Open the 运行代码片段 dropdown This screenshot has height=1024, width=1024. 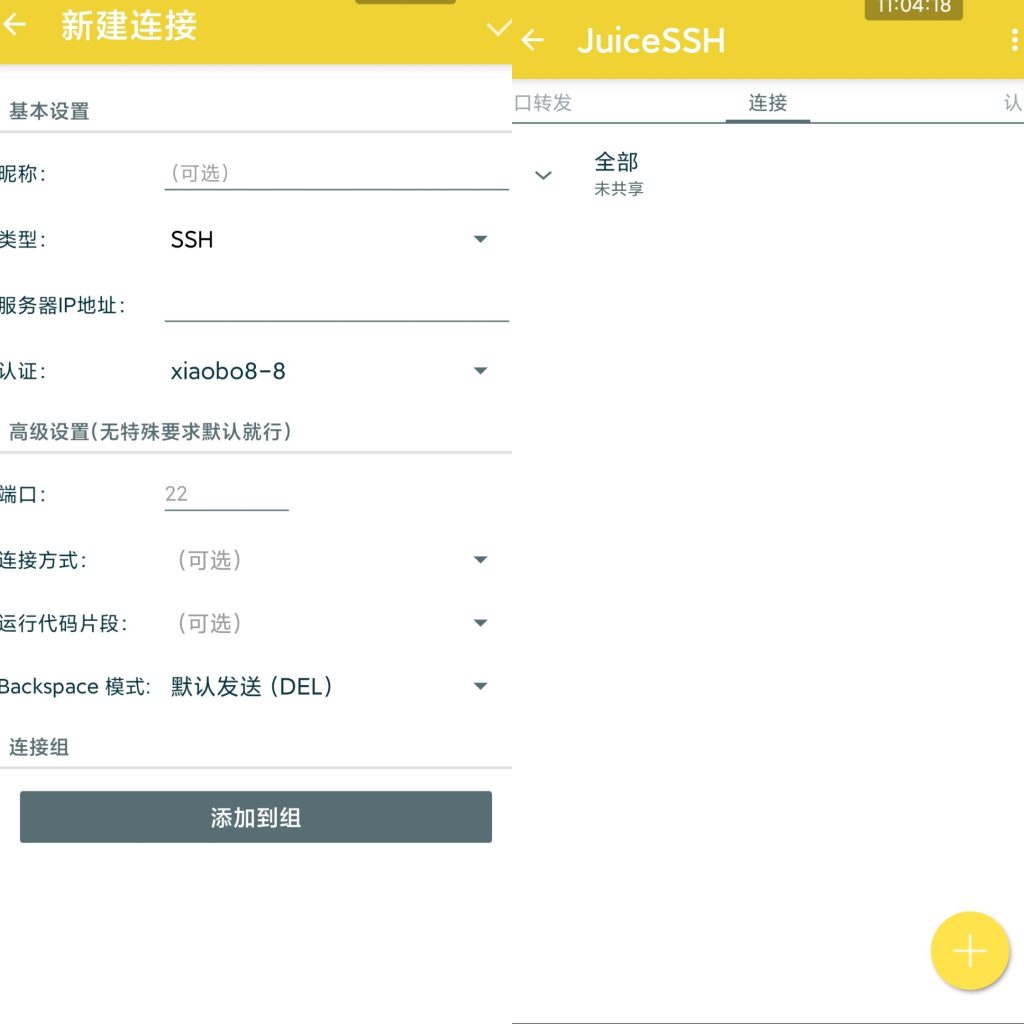pyautogui.click(x=328, y=623)
